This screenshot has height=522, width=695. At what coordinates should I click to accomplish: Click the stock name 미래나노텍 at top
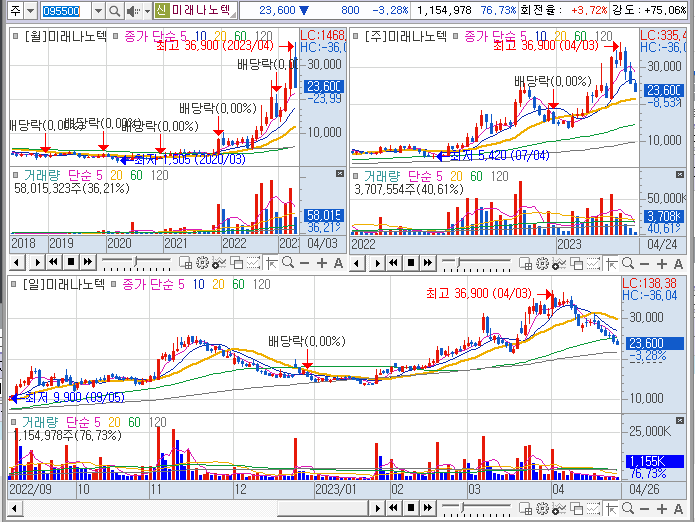tap(201, 10)
